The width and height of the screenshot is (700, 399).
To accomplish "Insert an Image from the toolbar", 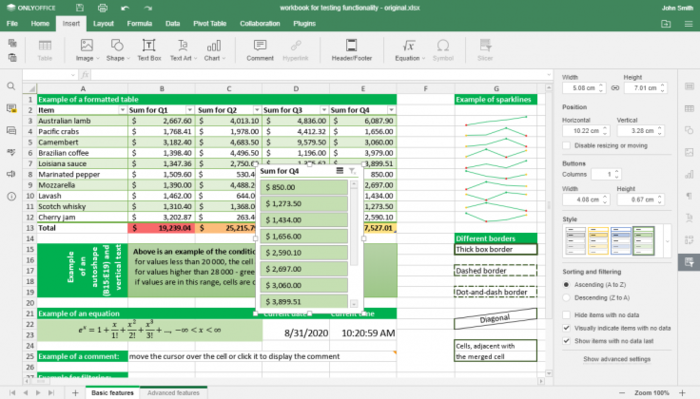I will pyautogui.click(x=87, y=50).
